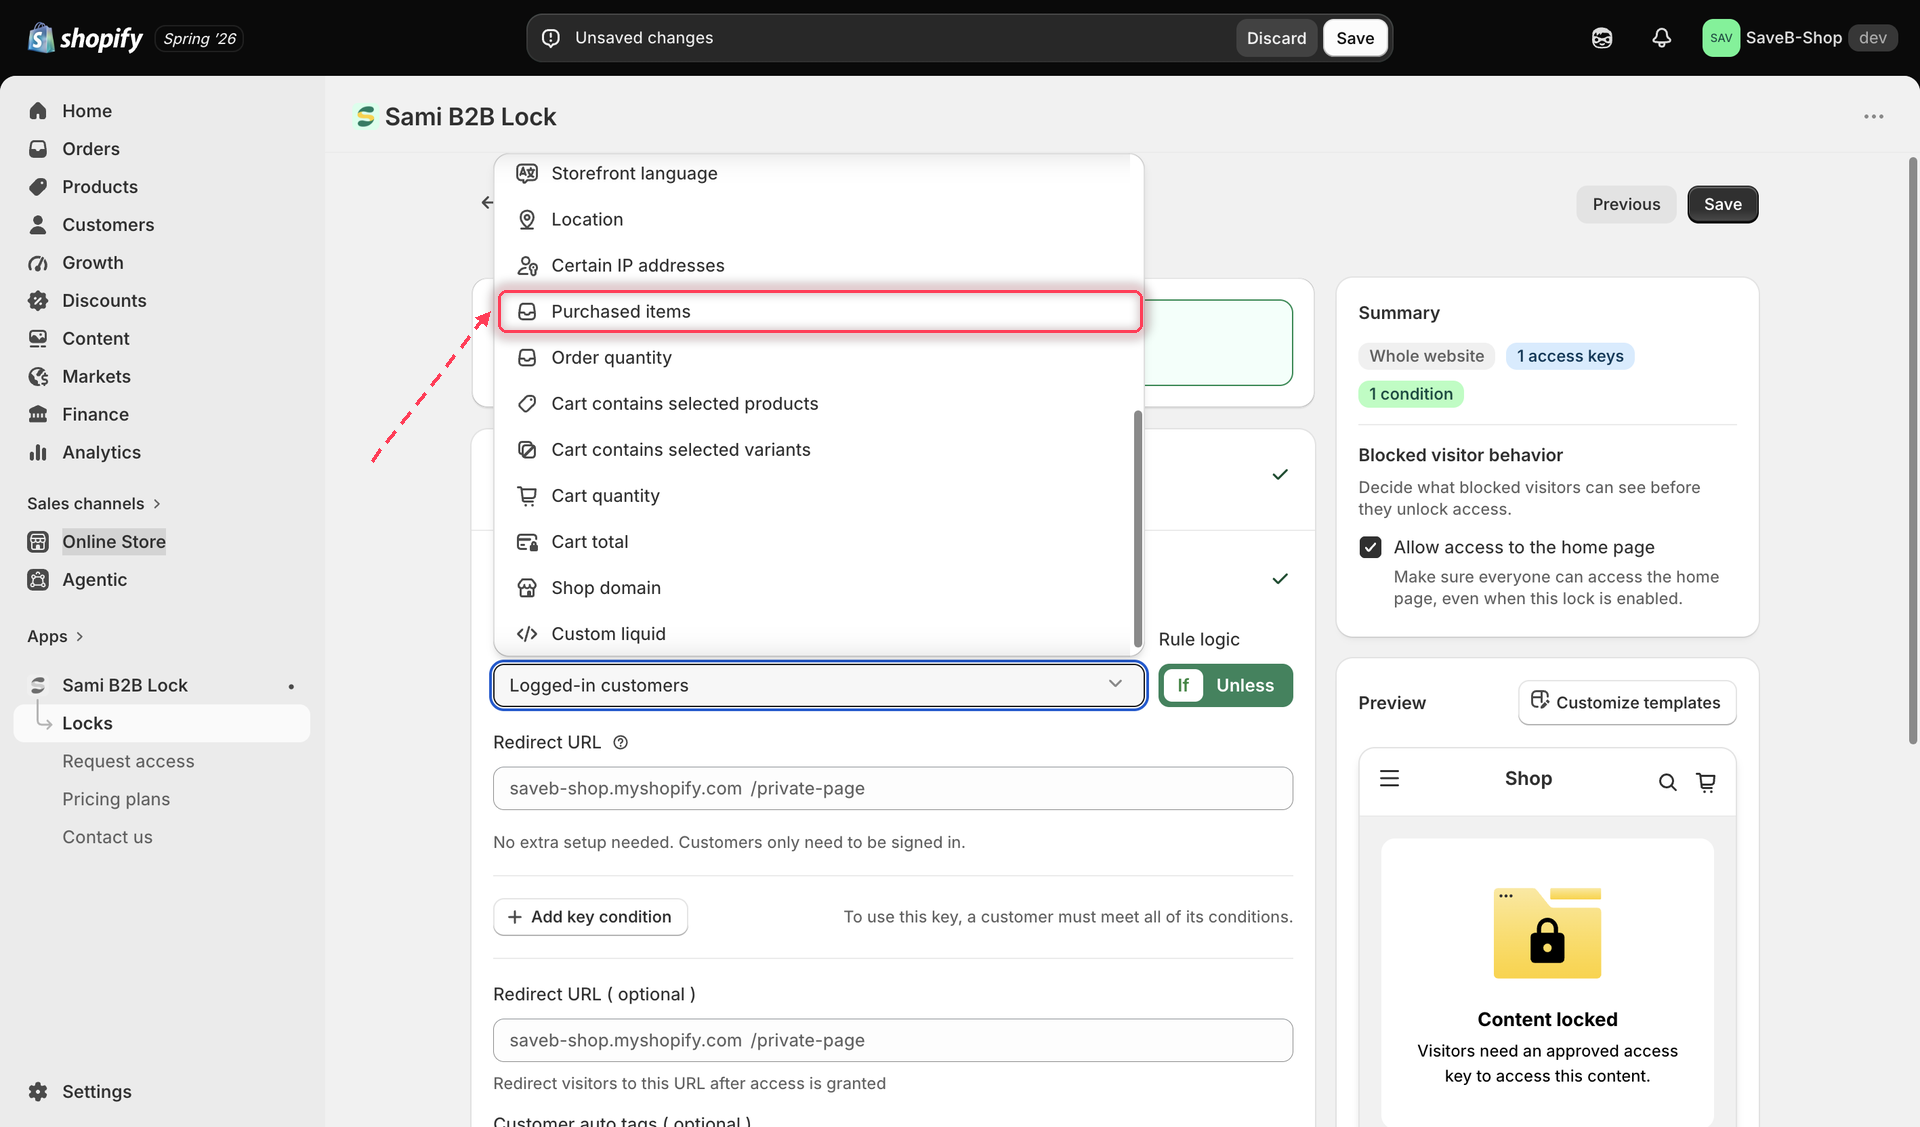Click the hamburger menu in the Shop preview

(1389, 779)
